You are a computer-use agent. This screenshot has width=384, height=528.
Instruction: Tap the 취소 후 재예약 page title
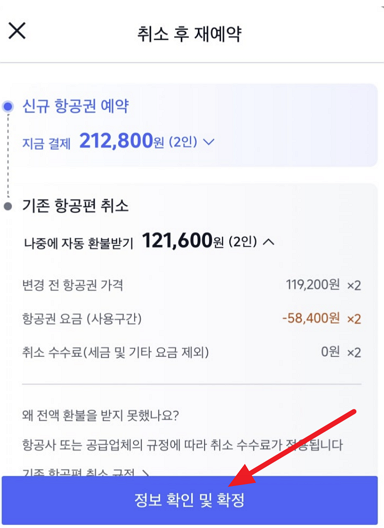pyautogui.click(x=189, y=34)
